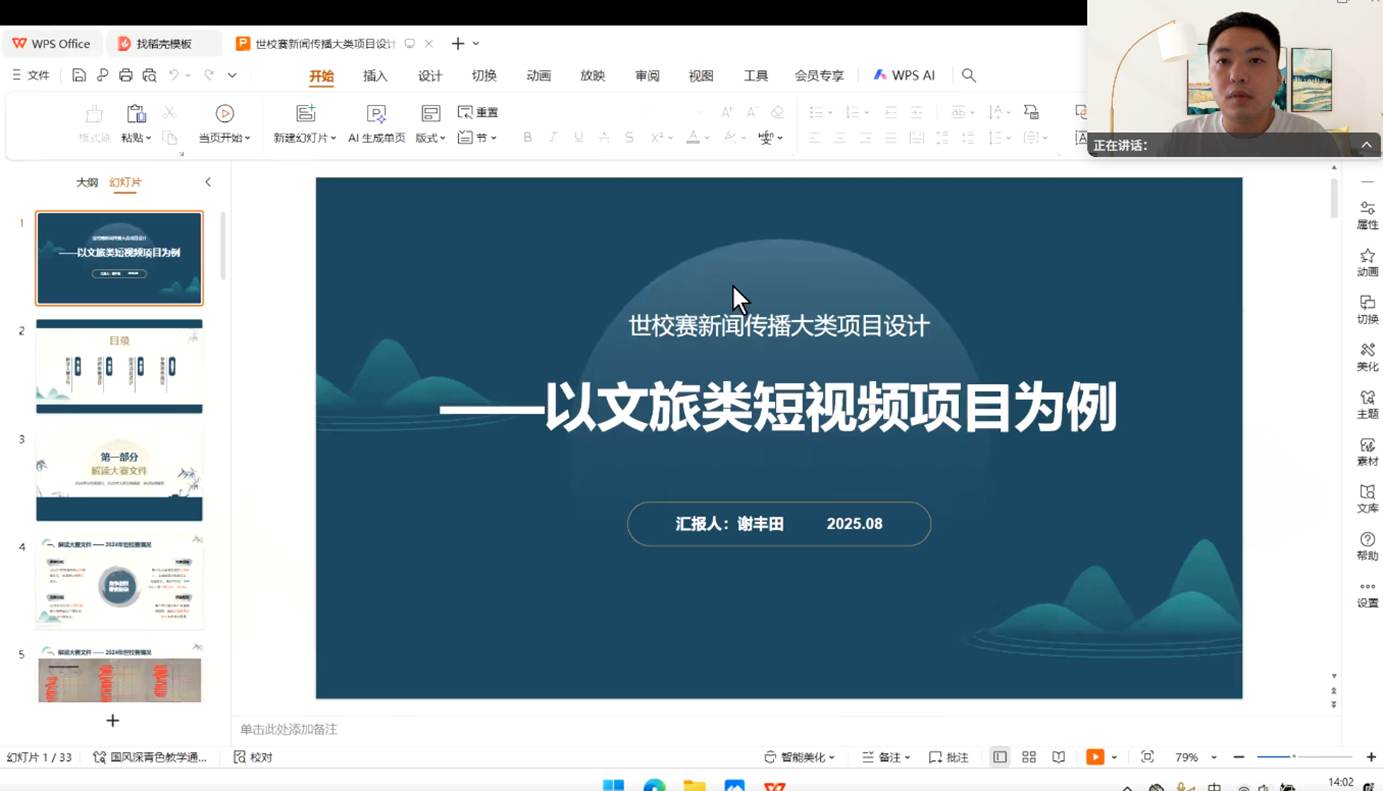Image resolution: width=1383 pixels, height=791 pixels.
Task: Click the print icon in quick access toolbar
Action: pyautogui.click(x=125, y=75)
